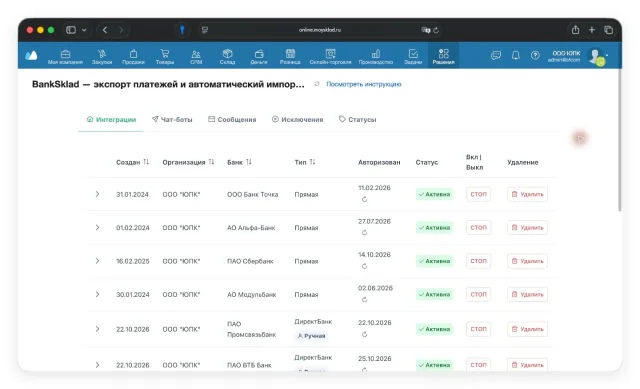
Task: Expand the АО Альфа-Банк row
Action: (x=97, y=227)
